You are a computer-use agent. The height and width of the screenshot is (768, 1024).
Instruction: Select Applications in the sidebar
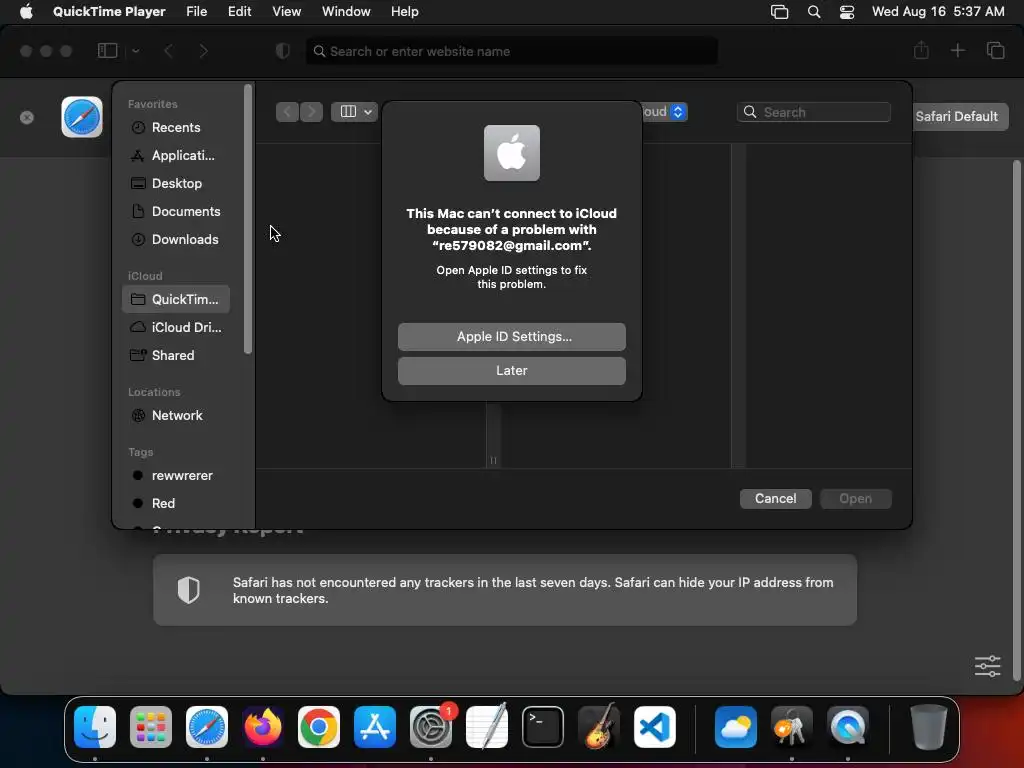[x=176, y=155]
